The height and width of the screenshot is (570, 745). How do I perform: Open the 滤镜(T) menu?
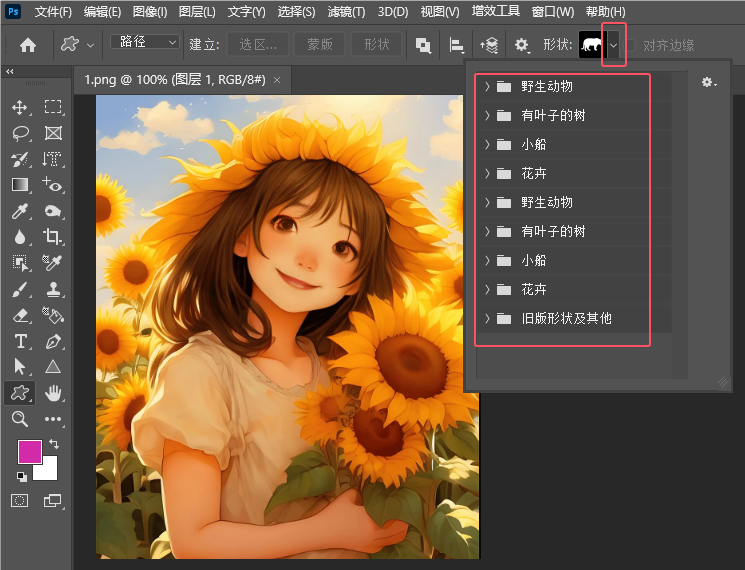346,11
